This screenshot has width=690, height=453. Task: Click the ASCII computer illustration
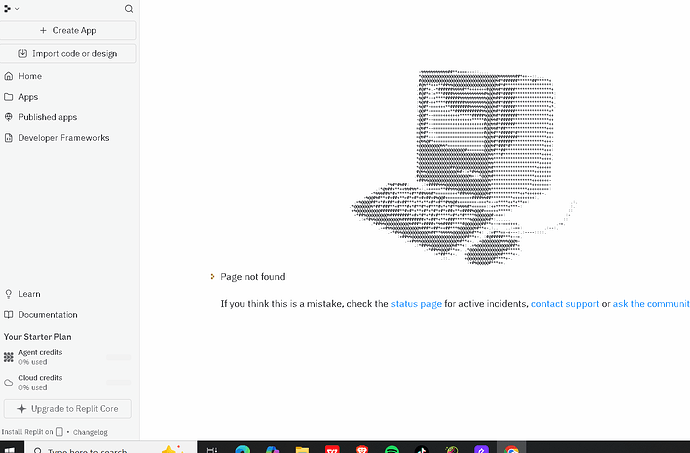point(463,167)
